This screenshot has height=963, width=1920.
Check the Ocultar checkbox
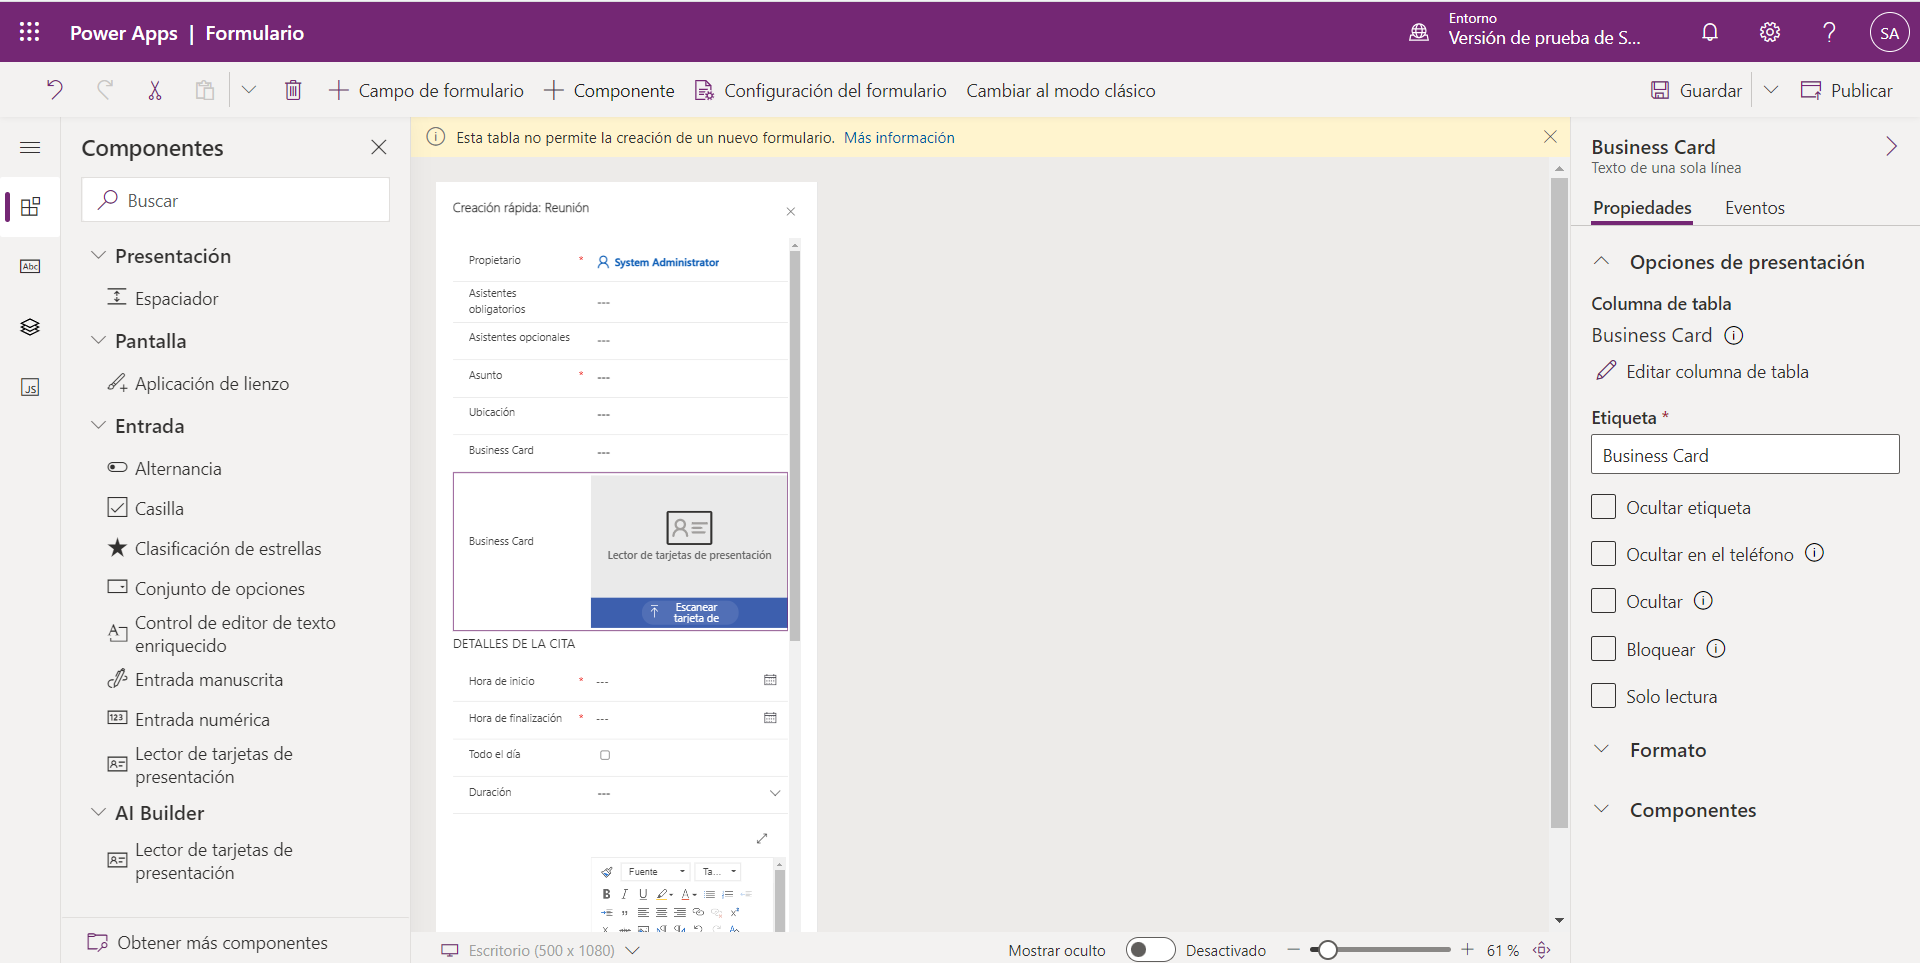1603,601
